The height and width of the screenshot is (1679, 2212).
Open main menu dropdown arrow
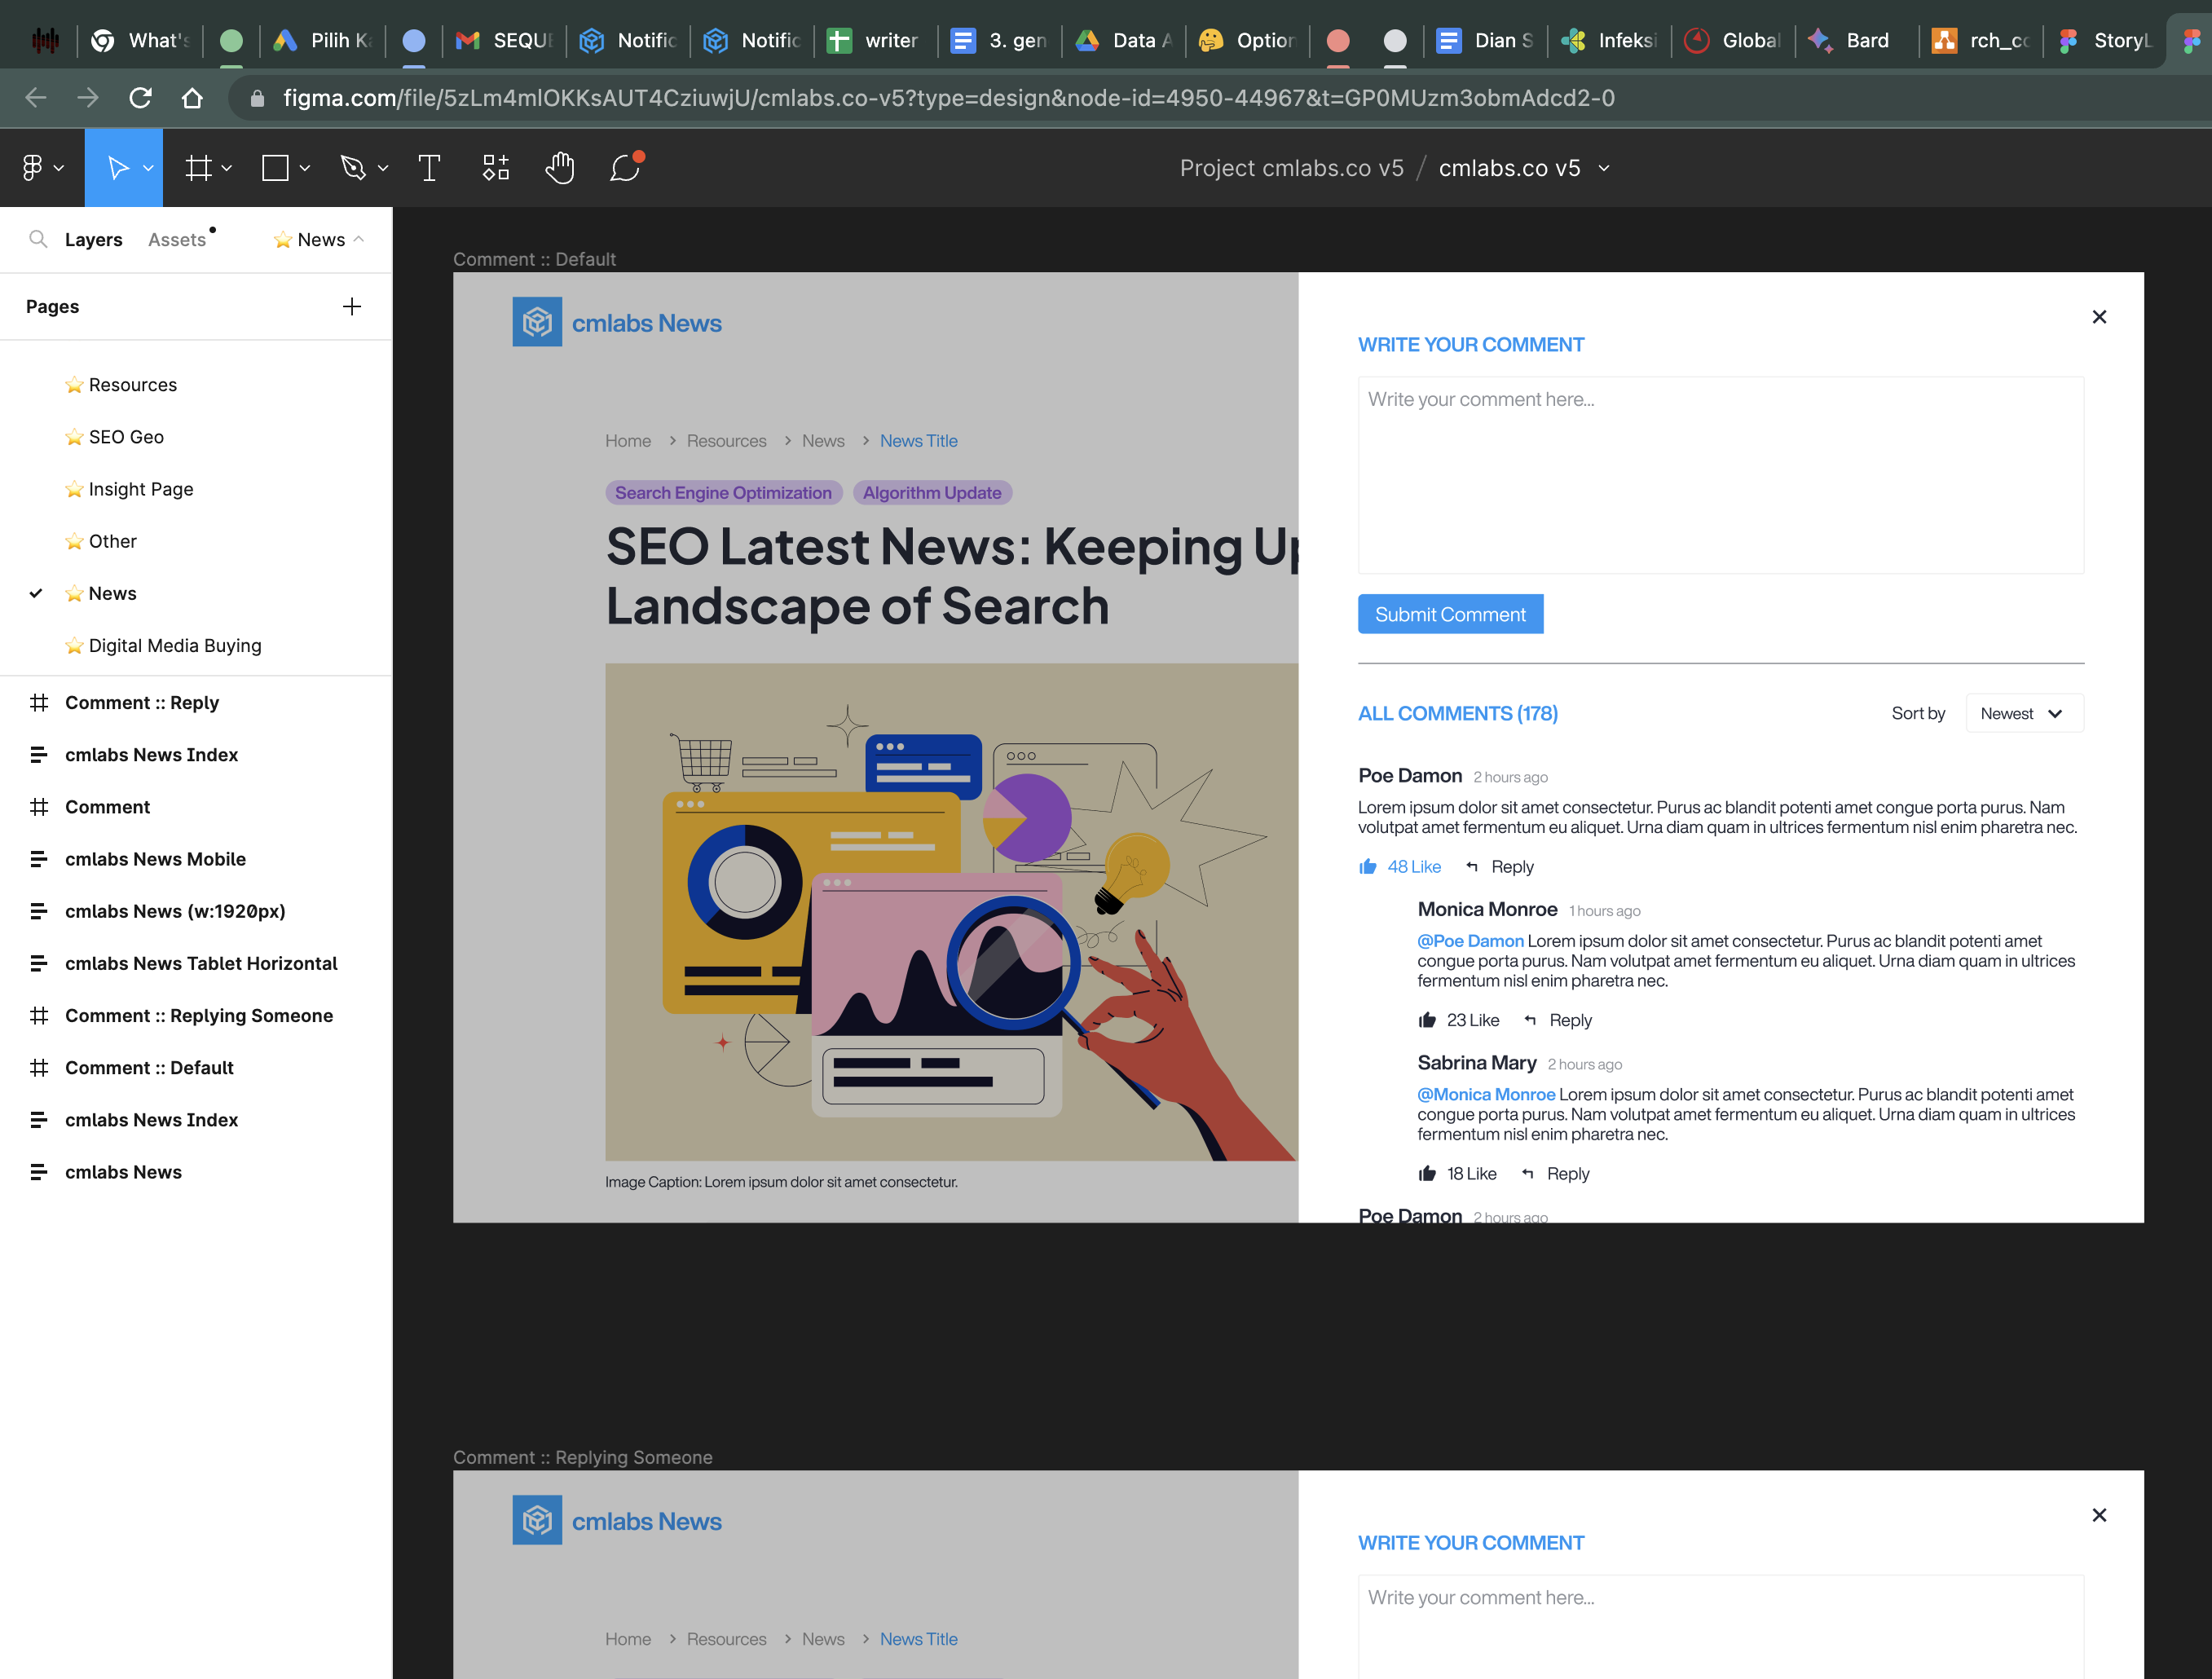click(x=59, y=168)
